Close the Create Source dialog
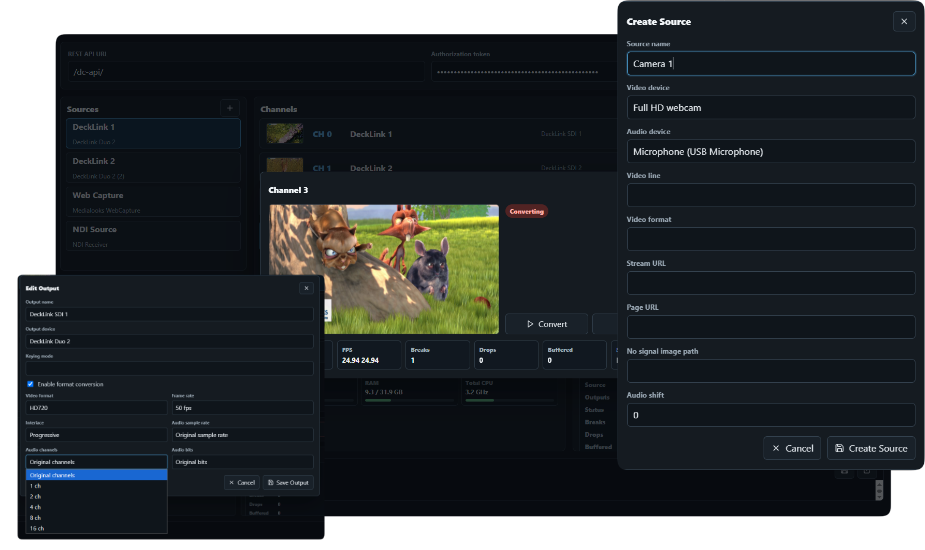The height and width of the screenshot is (550, 925). click(904, 22)
